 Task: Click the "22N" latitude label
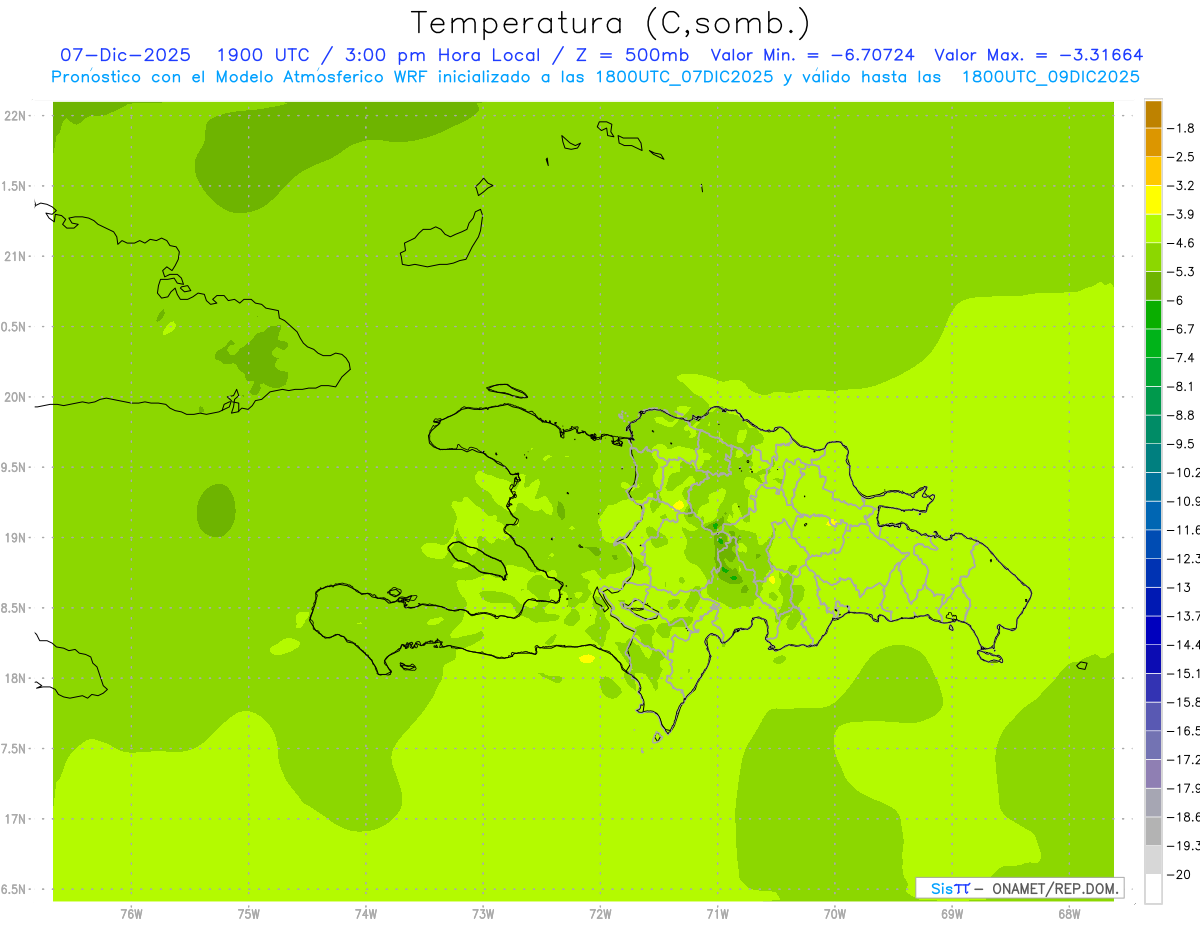(x=14, y=116)
